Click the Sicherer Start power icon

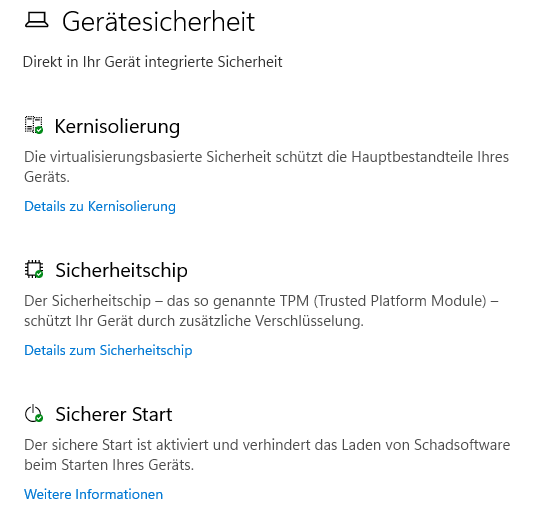(x=34, y=414)
